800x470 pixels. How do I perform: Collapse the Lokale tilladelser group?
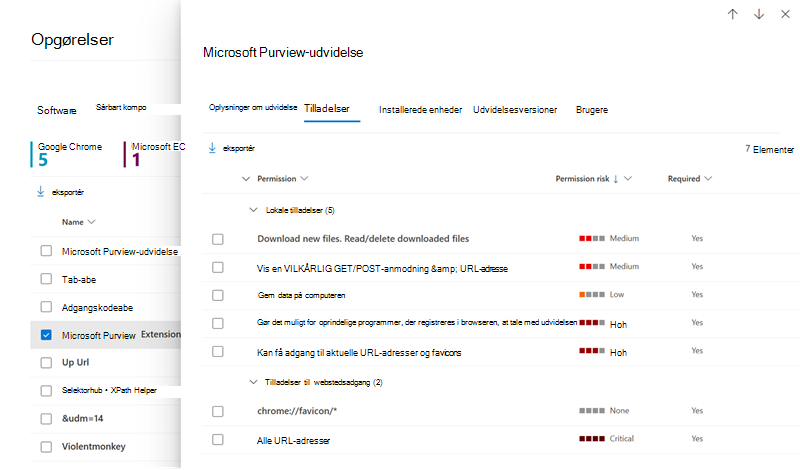pyautogui.click(x=253, y=210)
